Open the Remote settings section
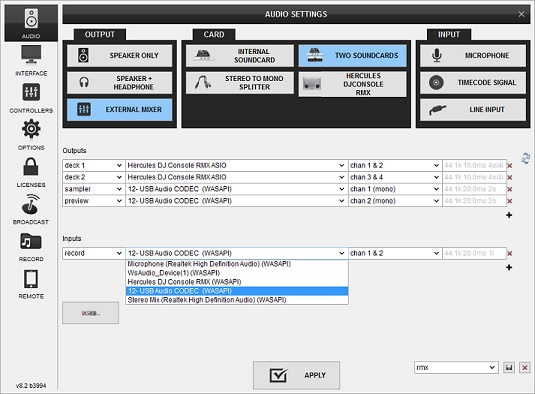The height and width of the screenshot is (394, 535). click(x=31, y=284)
